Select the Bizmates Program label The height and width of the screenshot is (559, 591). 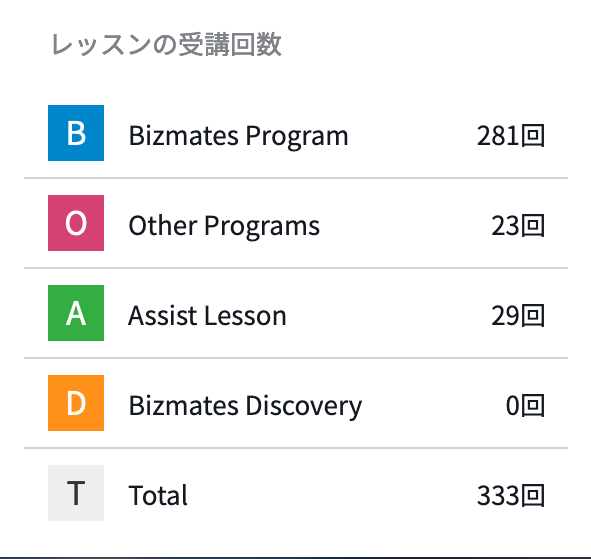coord(238,136)
